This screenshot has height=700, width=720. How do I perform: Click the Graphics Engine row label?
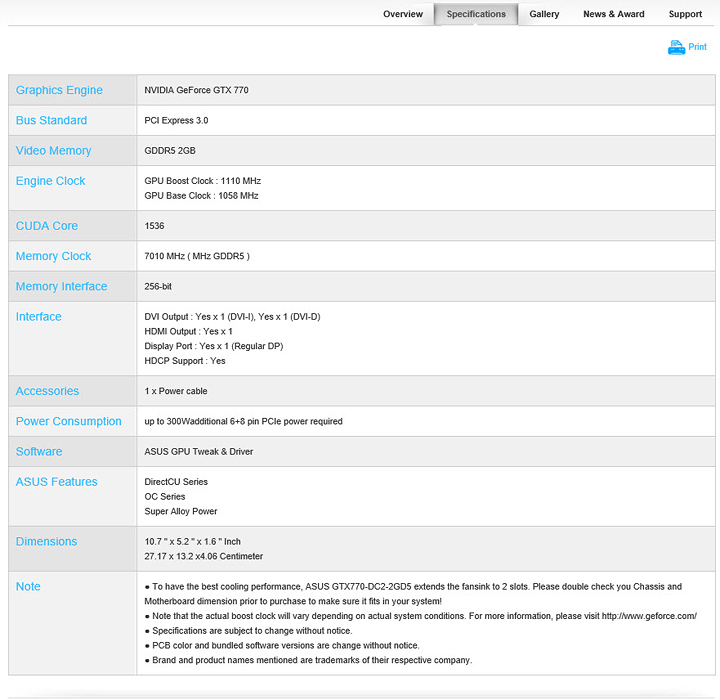coord(59,90)
